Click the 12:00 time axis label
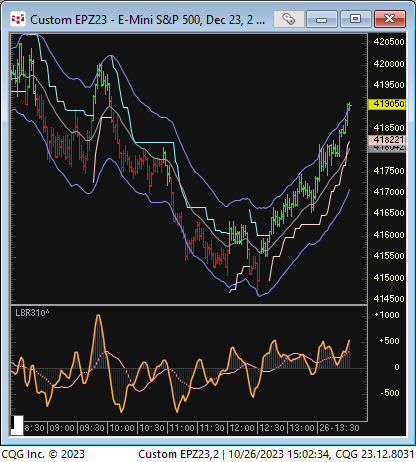This screenshot has width=416, height=462. click(242, 428)
